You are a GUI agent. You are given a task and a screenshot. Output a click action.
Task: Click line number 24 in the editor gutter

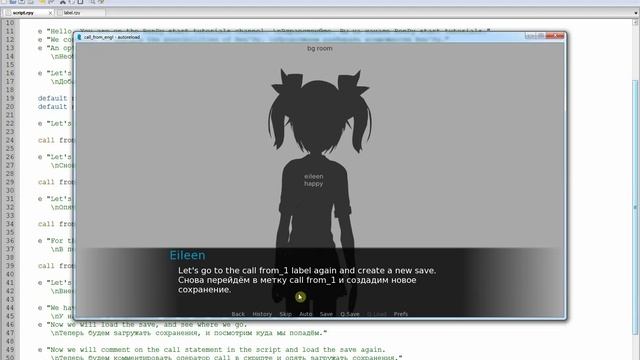pos(10,140)
